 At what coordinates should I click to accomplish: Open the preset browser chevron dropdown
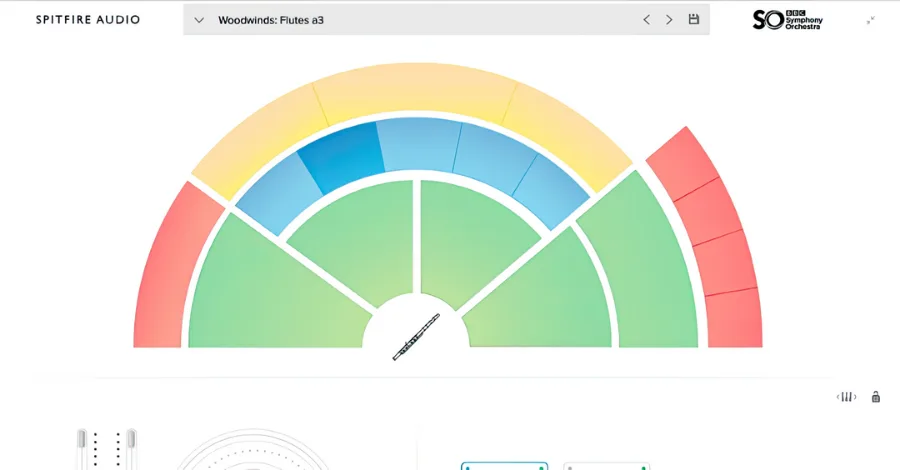click(x=199, y=20)
